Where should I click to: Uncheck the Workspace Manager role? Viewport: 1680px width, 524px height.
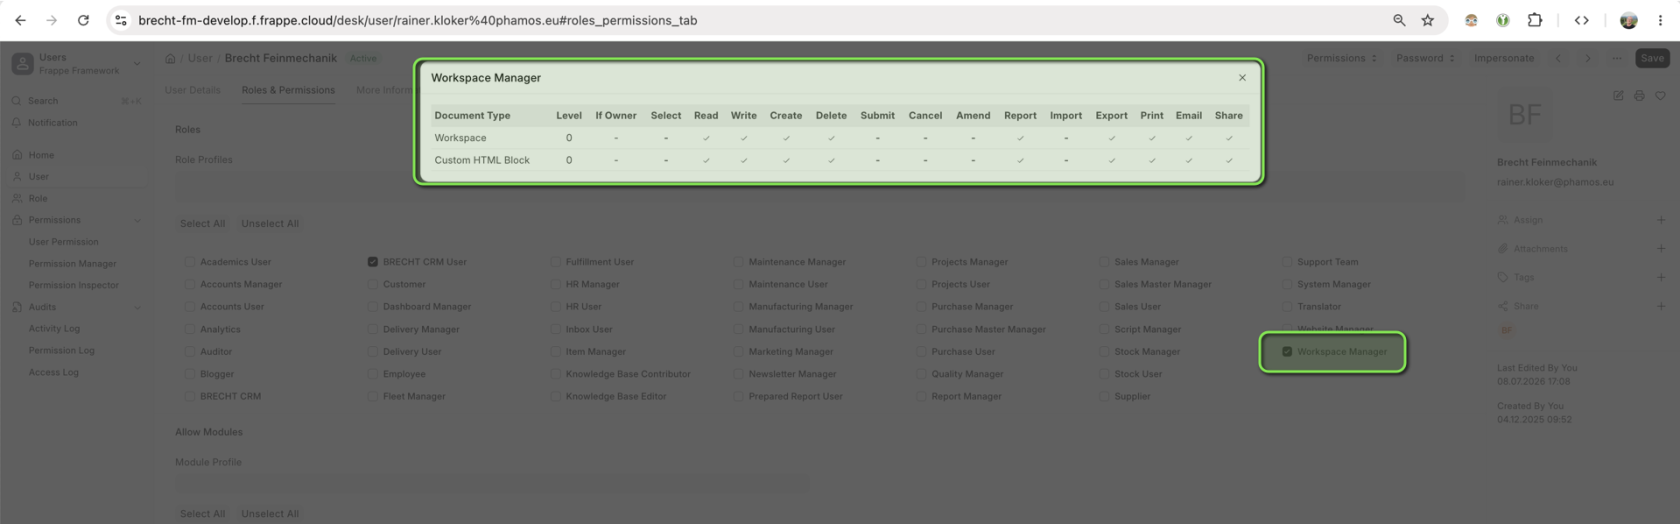coord(1287,352)
